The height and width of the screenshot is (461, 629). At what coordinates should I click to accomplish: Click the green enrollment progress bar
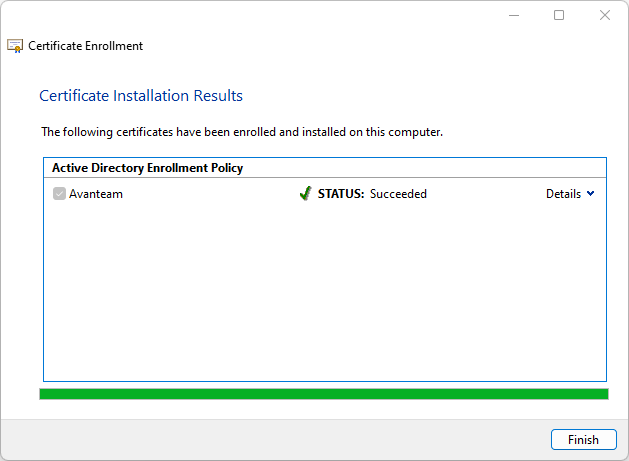pyautogui.click(x=323, y=394)
